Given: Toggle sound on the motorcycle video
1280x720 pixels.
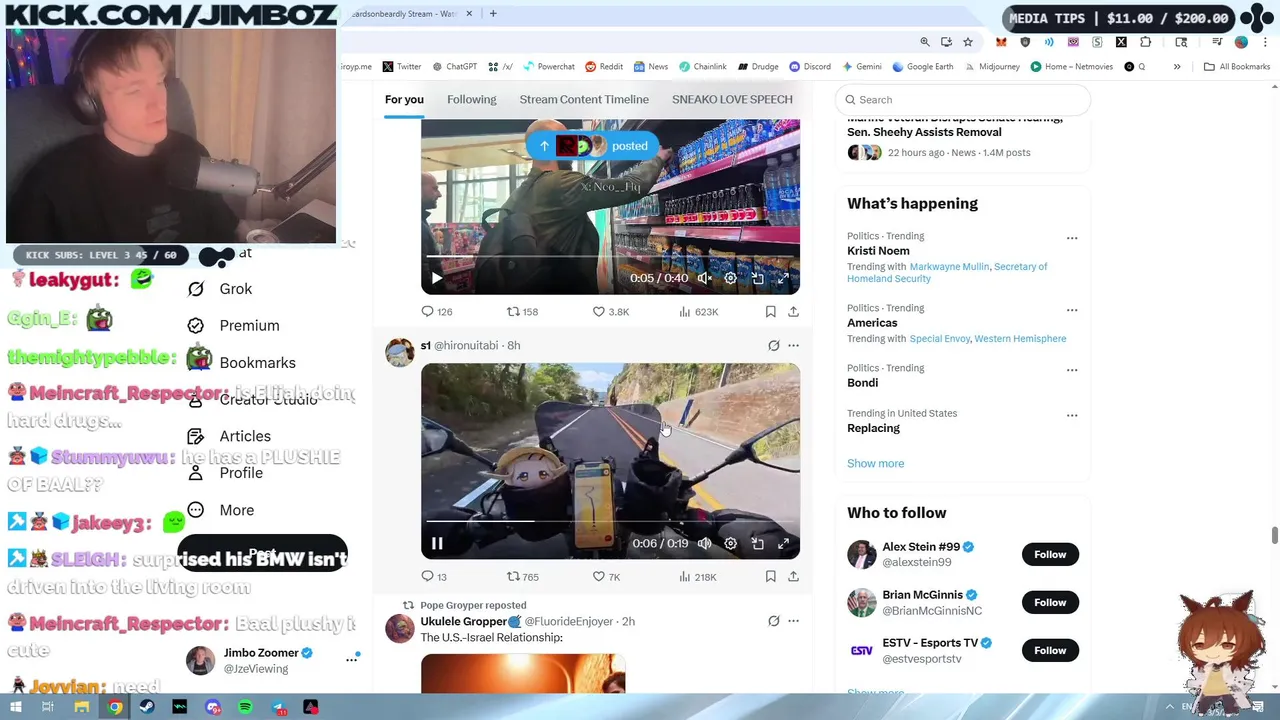Looking at the screenshot, I should coord(704,544).
